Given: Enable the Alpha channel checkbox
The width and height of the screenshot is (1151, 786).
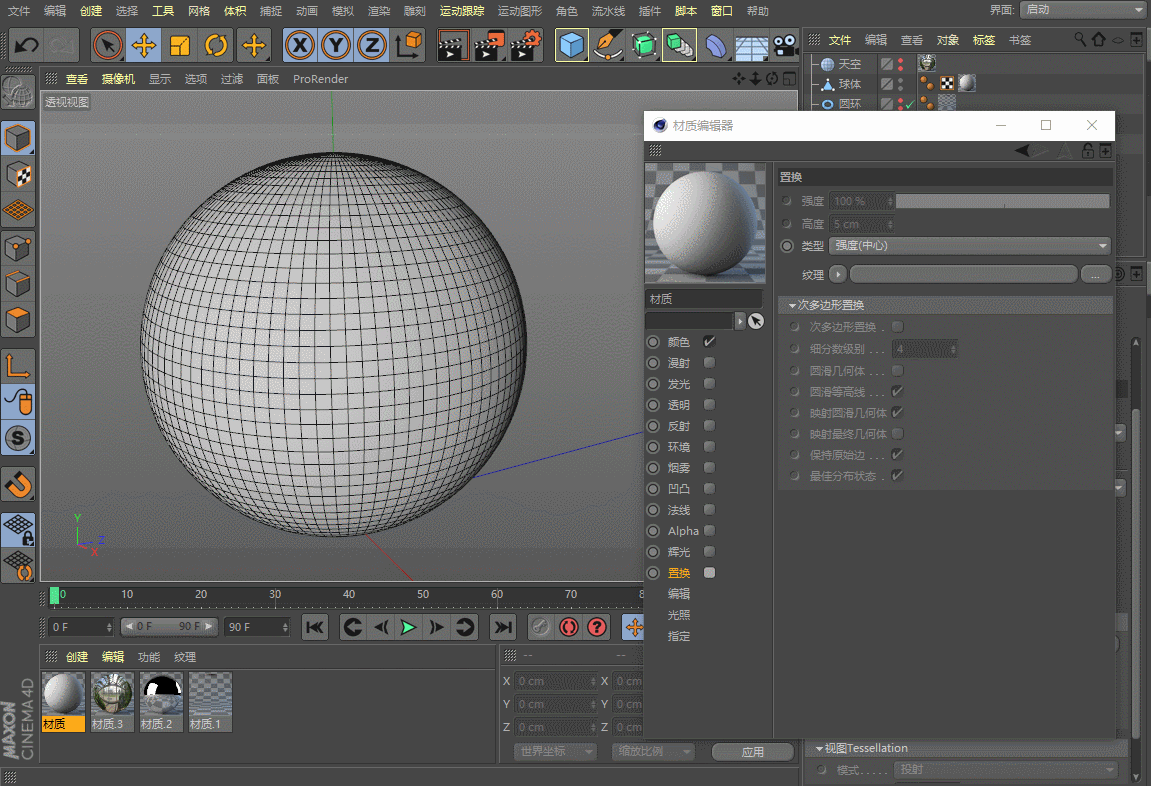Looking at the screenshot, I should [709, 531].
